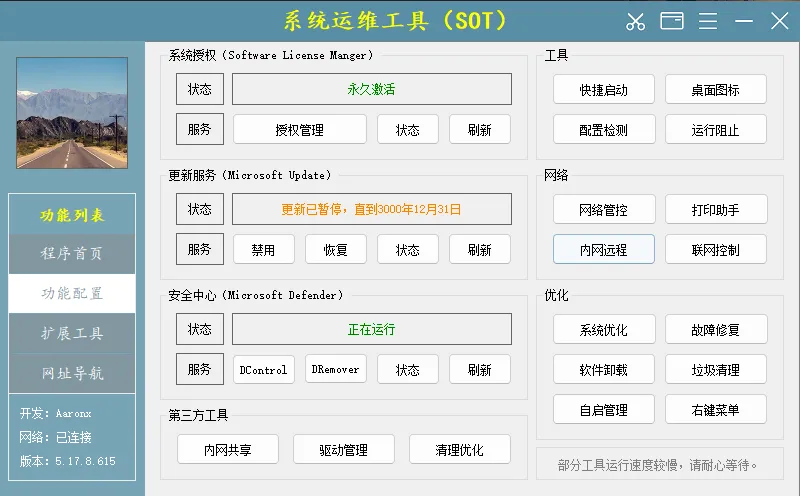The image size is (800, 496).
Task: Open 授权管理 in Software License section
Action: [x=299, y=130]
